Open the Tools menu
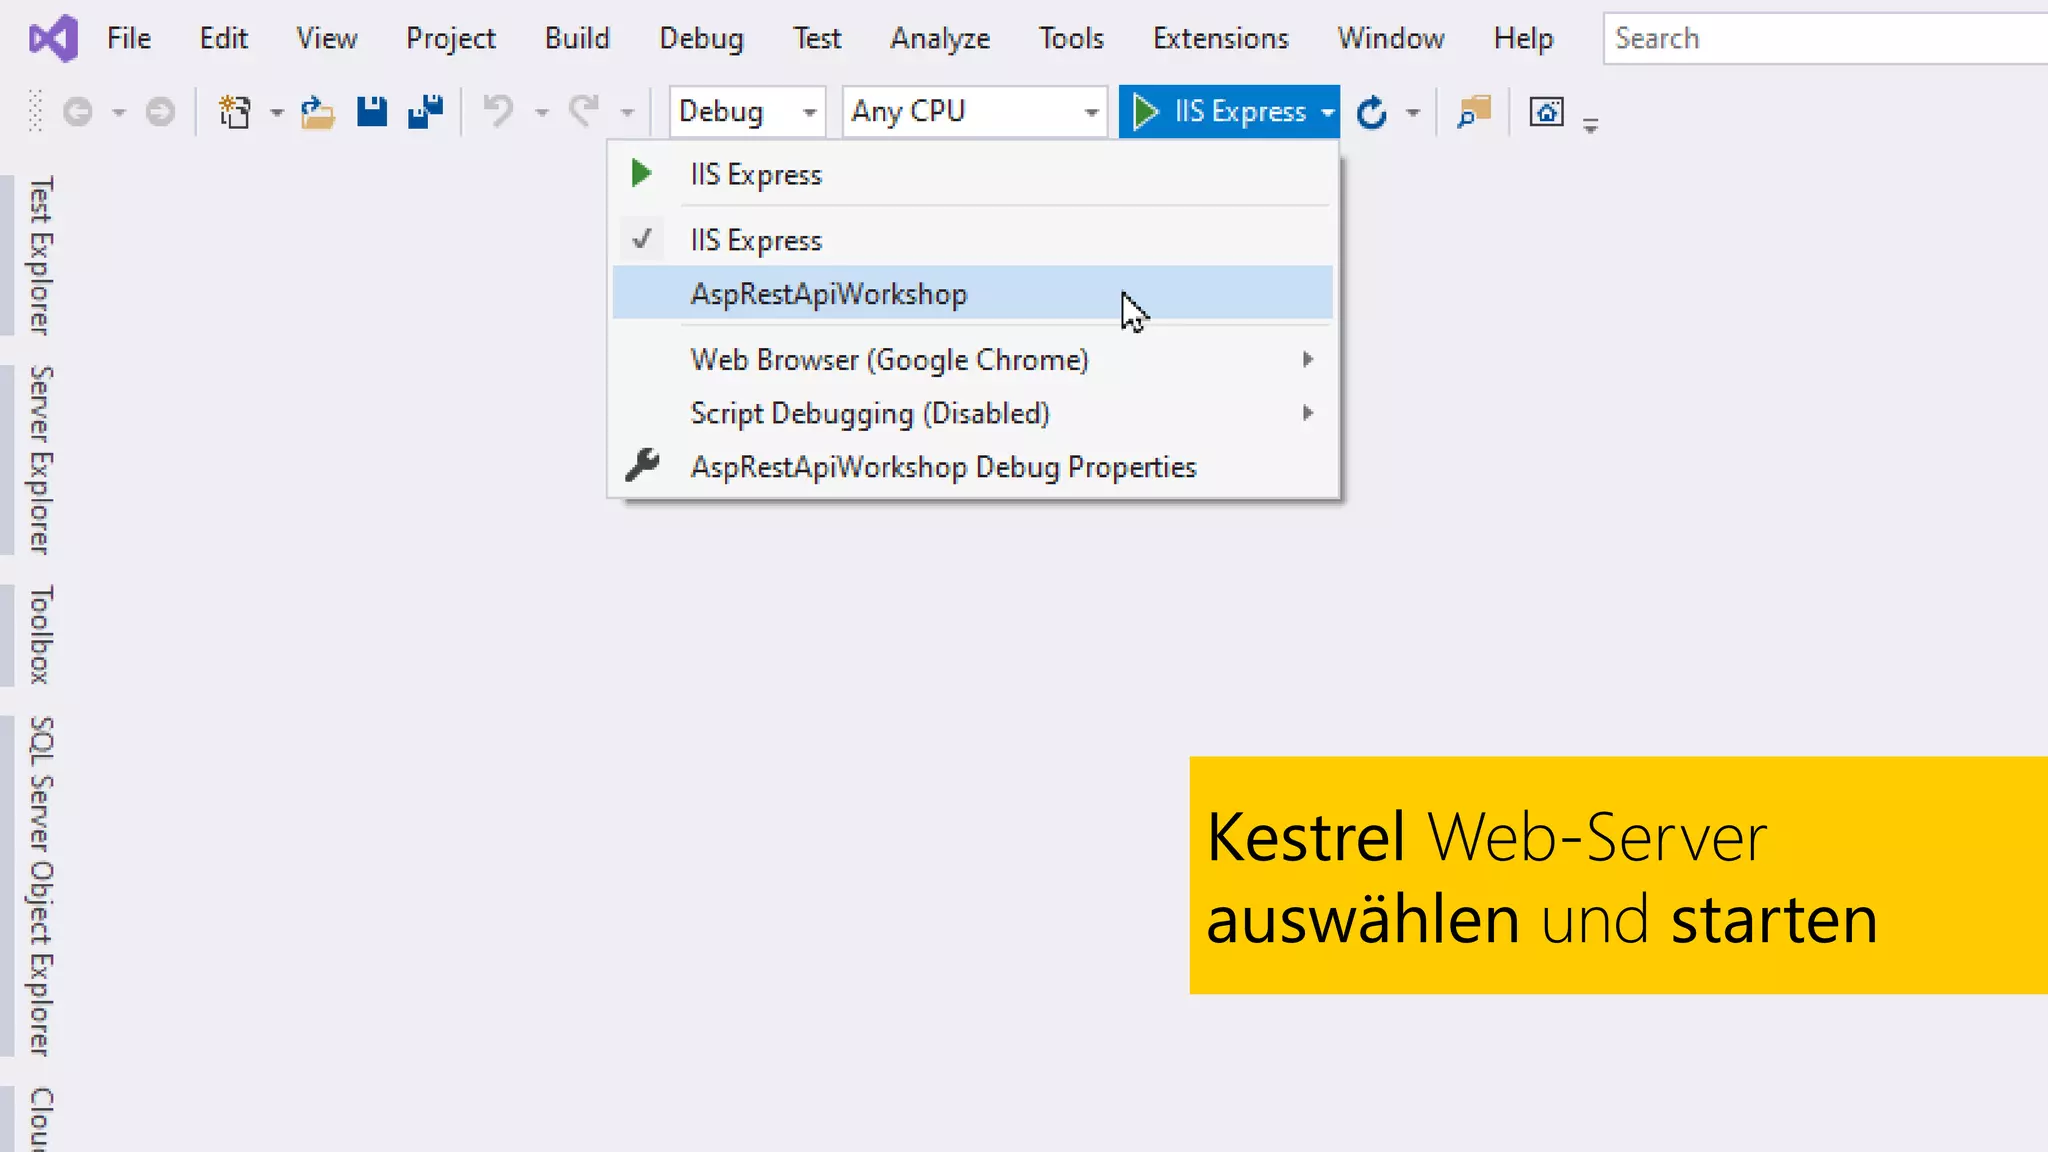Viewport: 2048px width, 1152px height. click(x=1071, y=39)
